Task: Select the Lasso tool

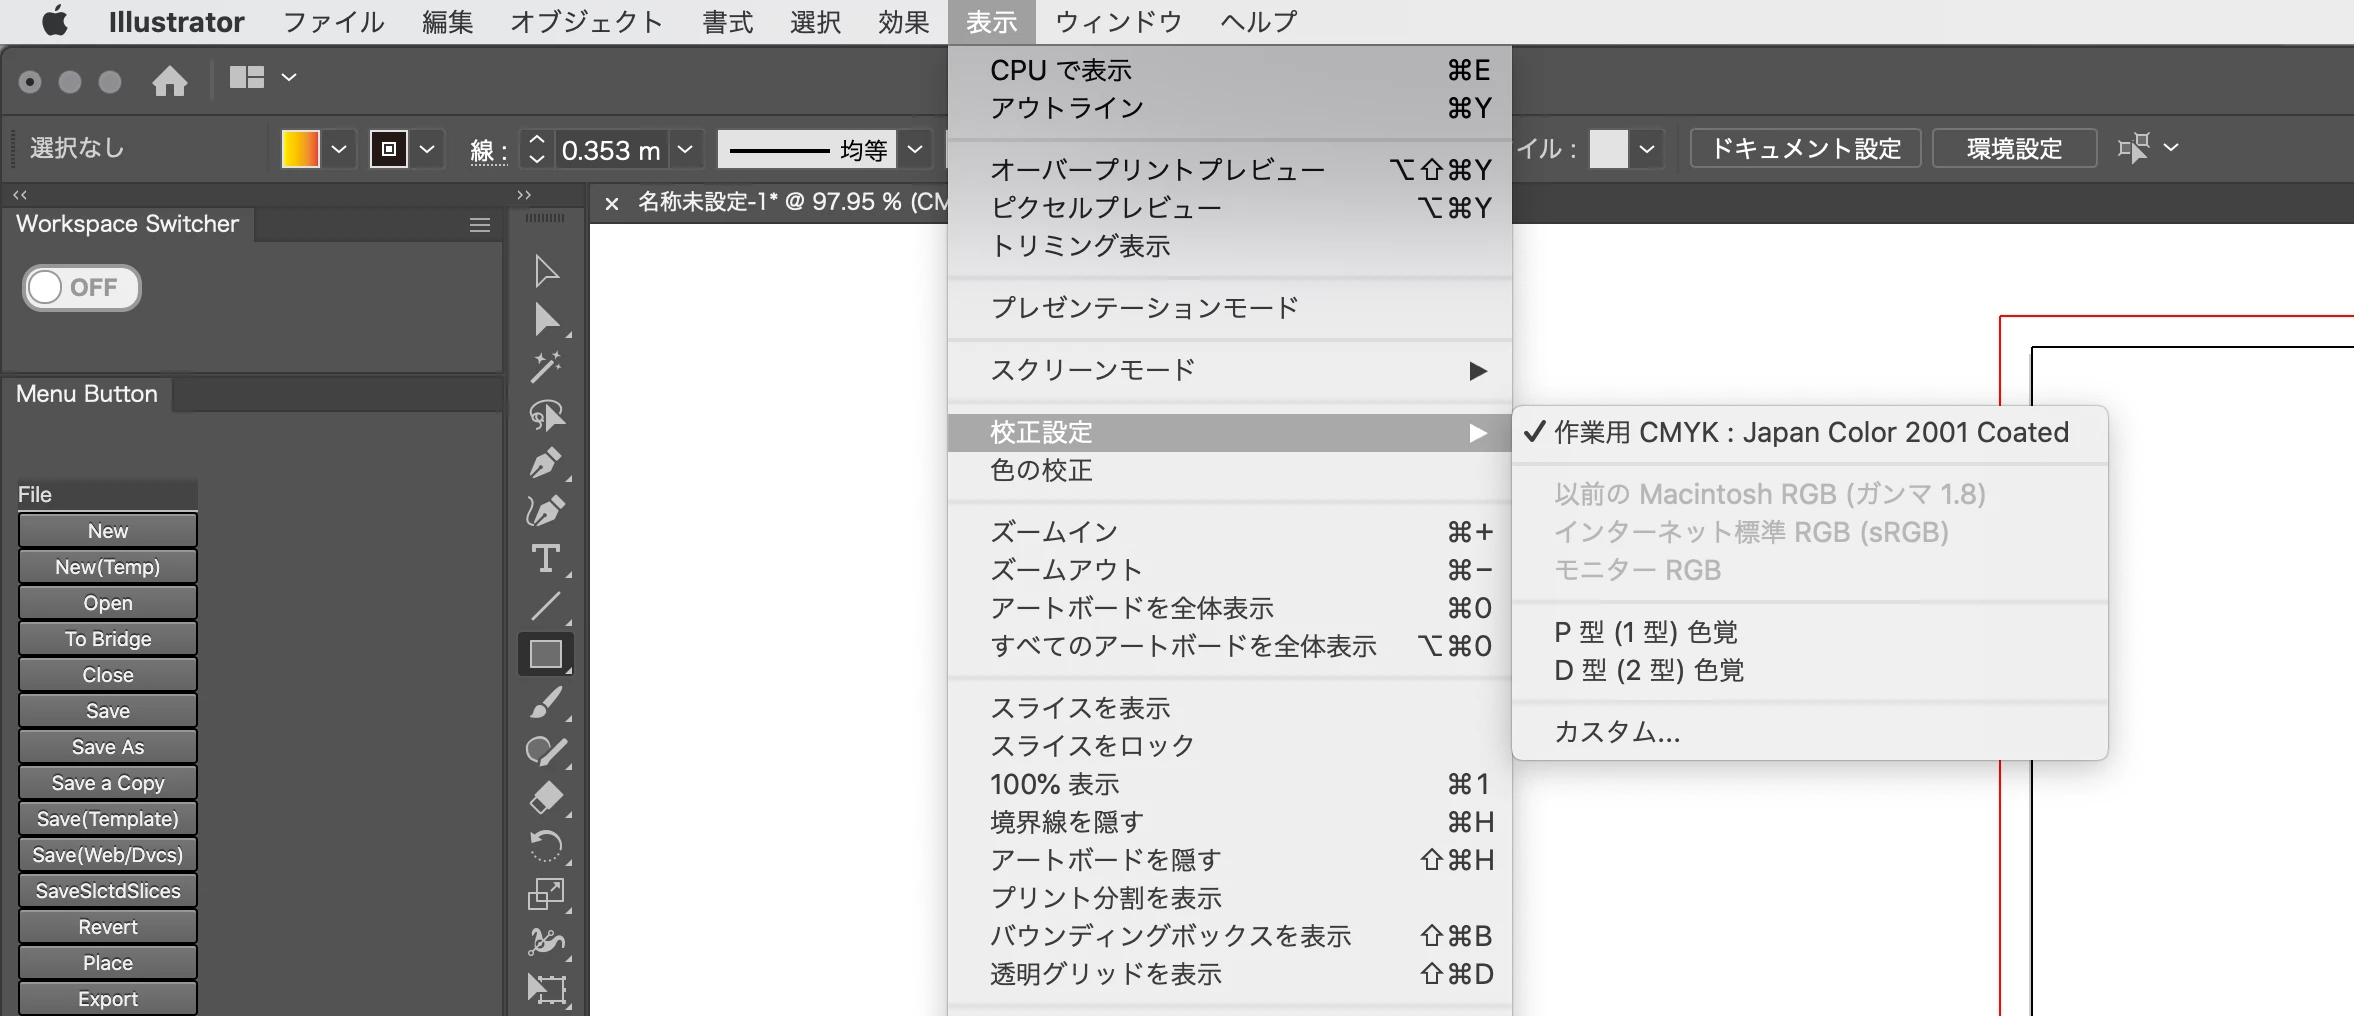Action: click(x=546, y=415)
